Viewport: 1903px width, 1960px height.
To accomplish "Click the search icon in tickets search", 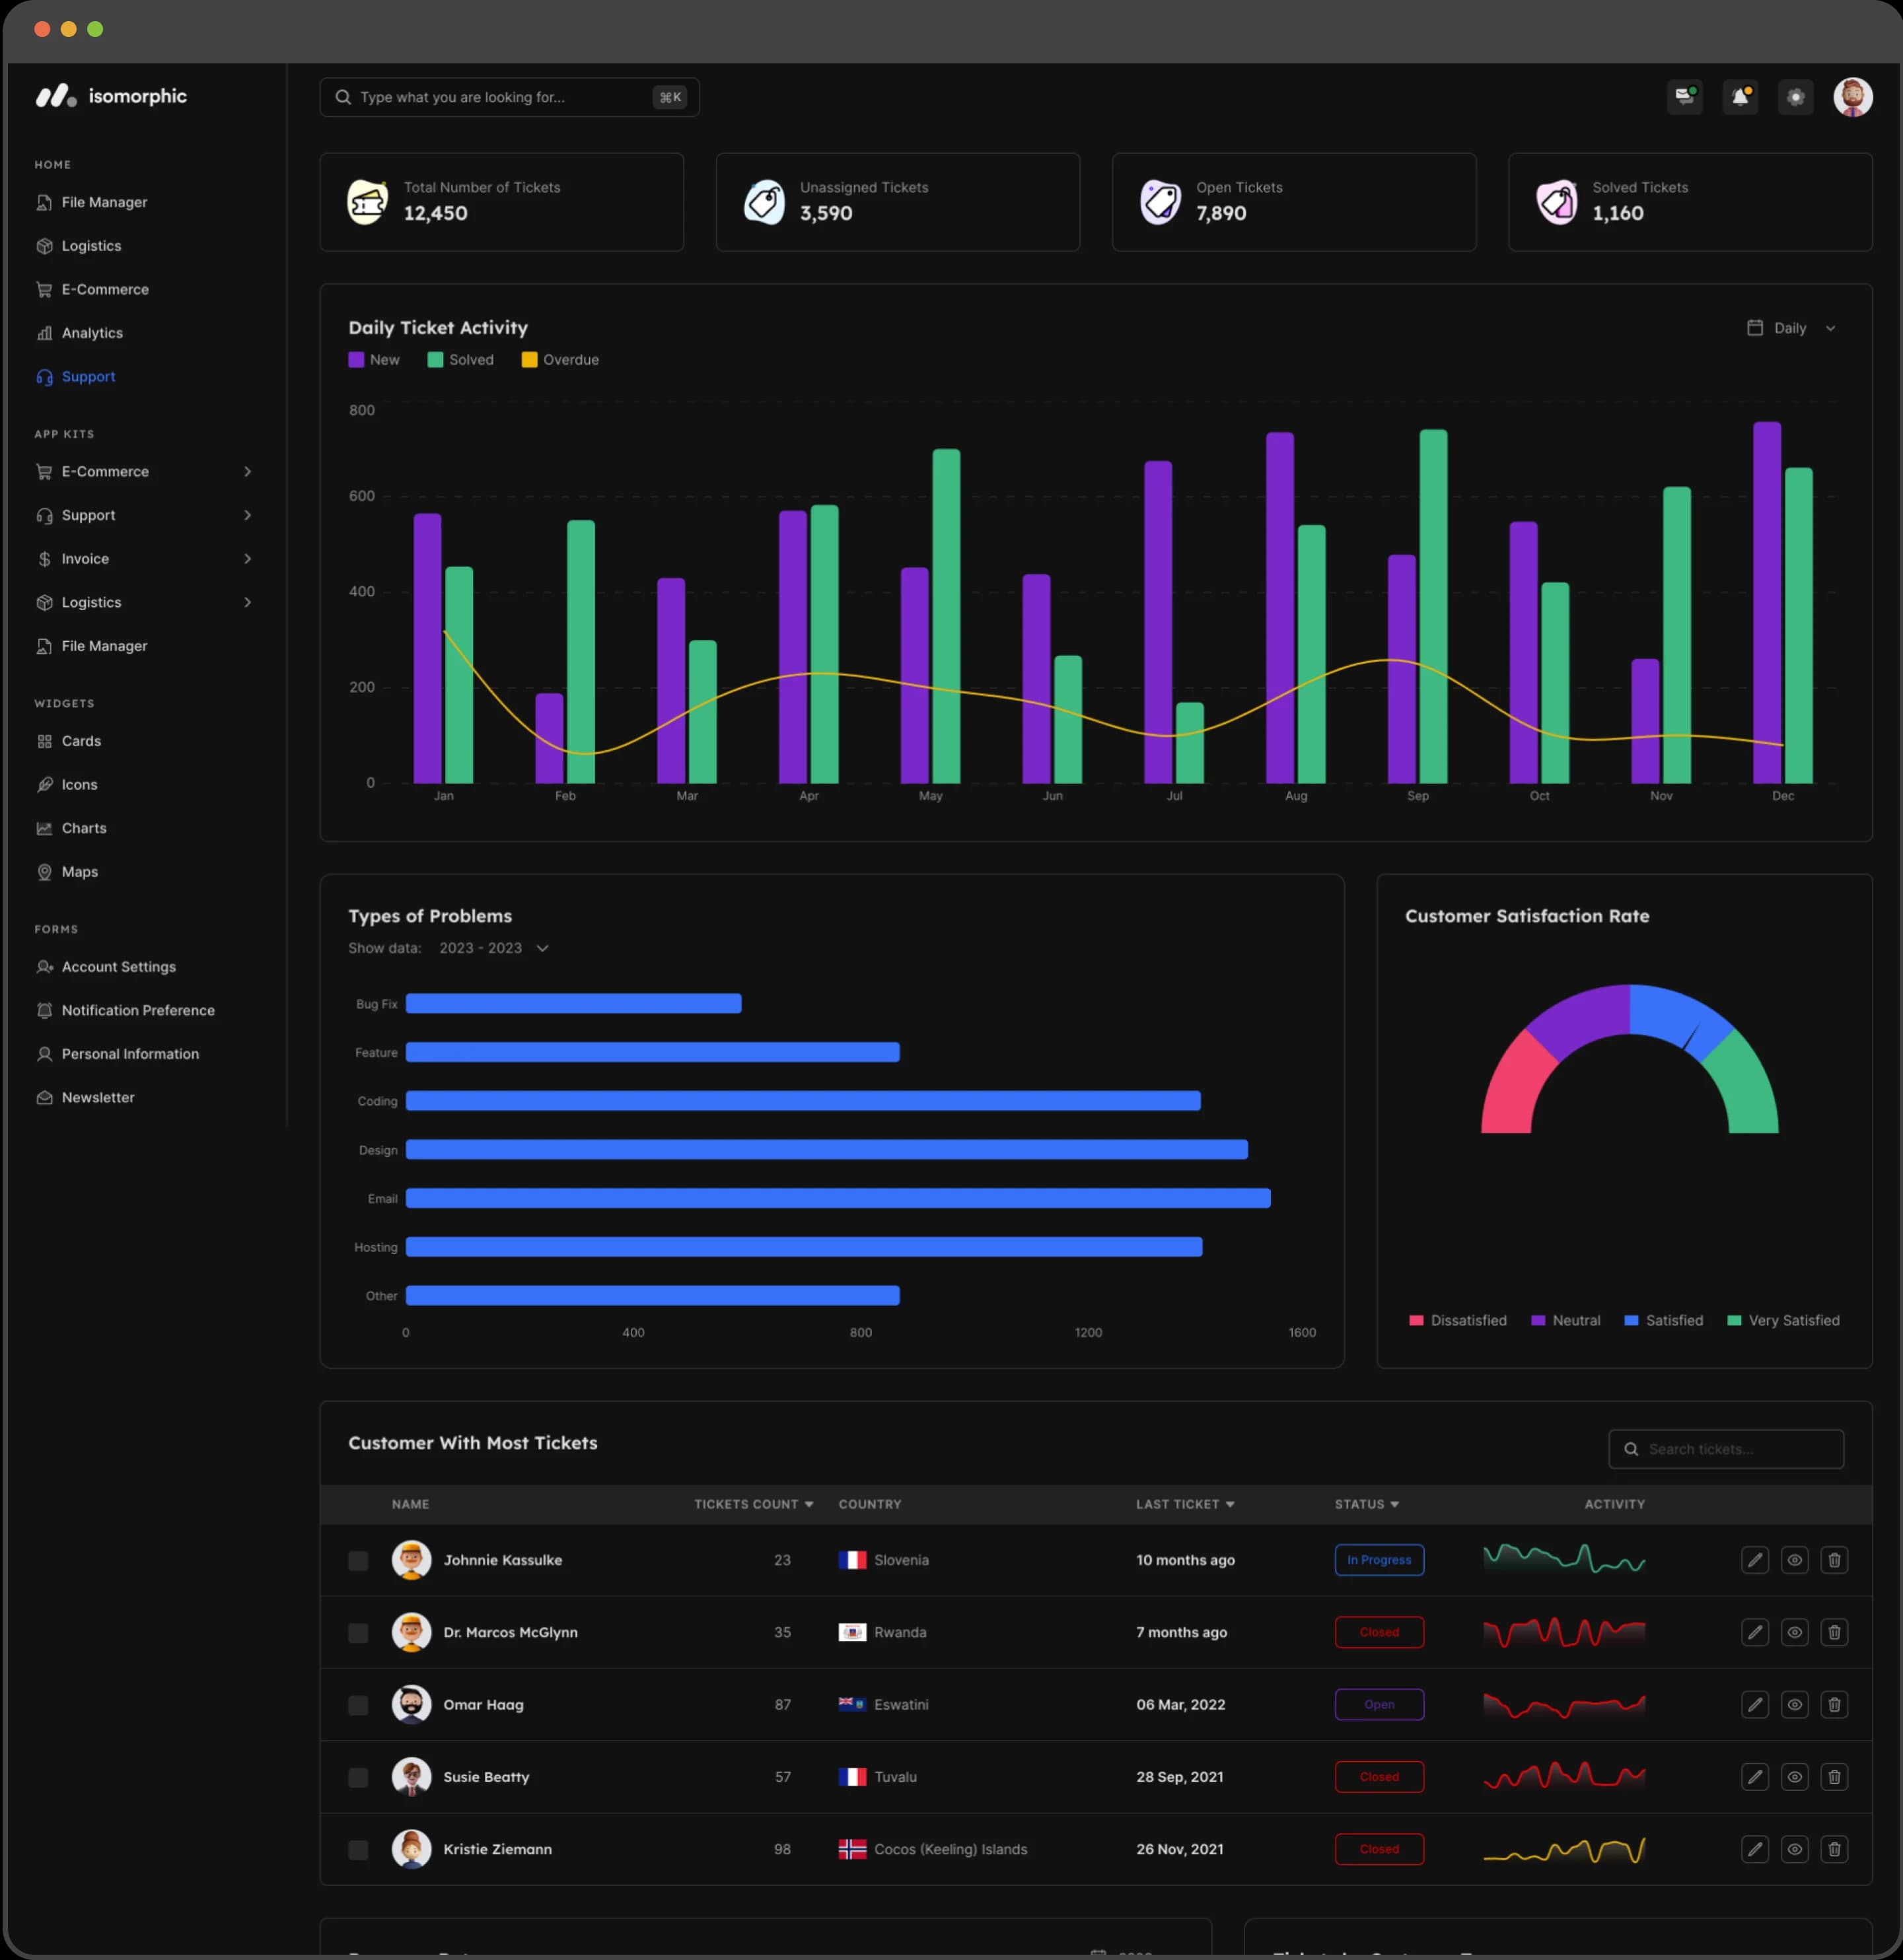I will 1631,1449.
